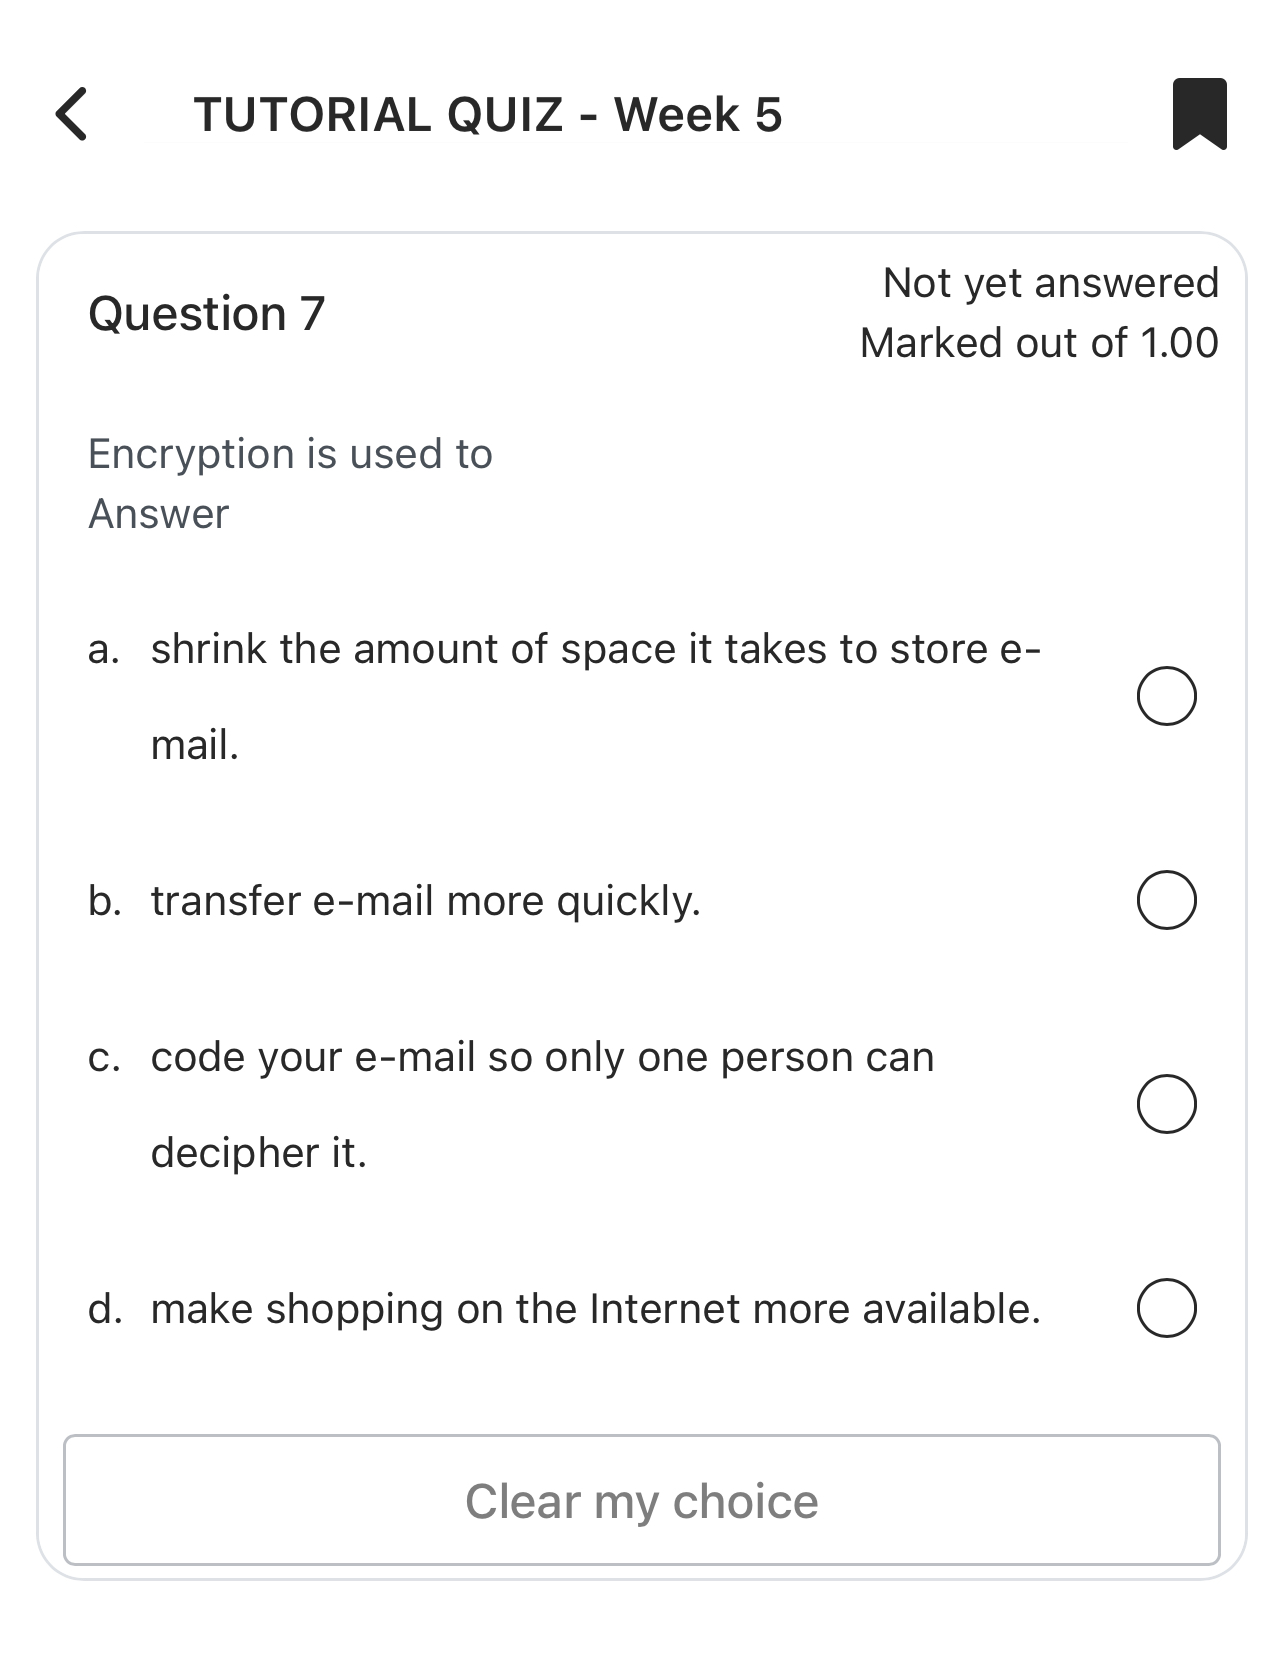
Task: Click the encryption question prompt text
Action: point(290,453)
